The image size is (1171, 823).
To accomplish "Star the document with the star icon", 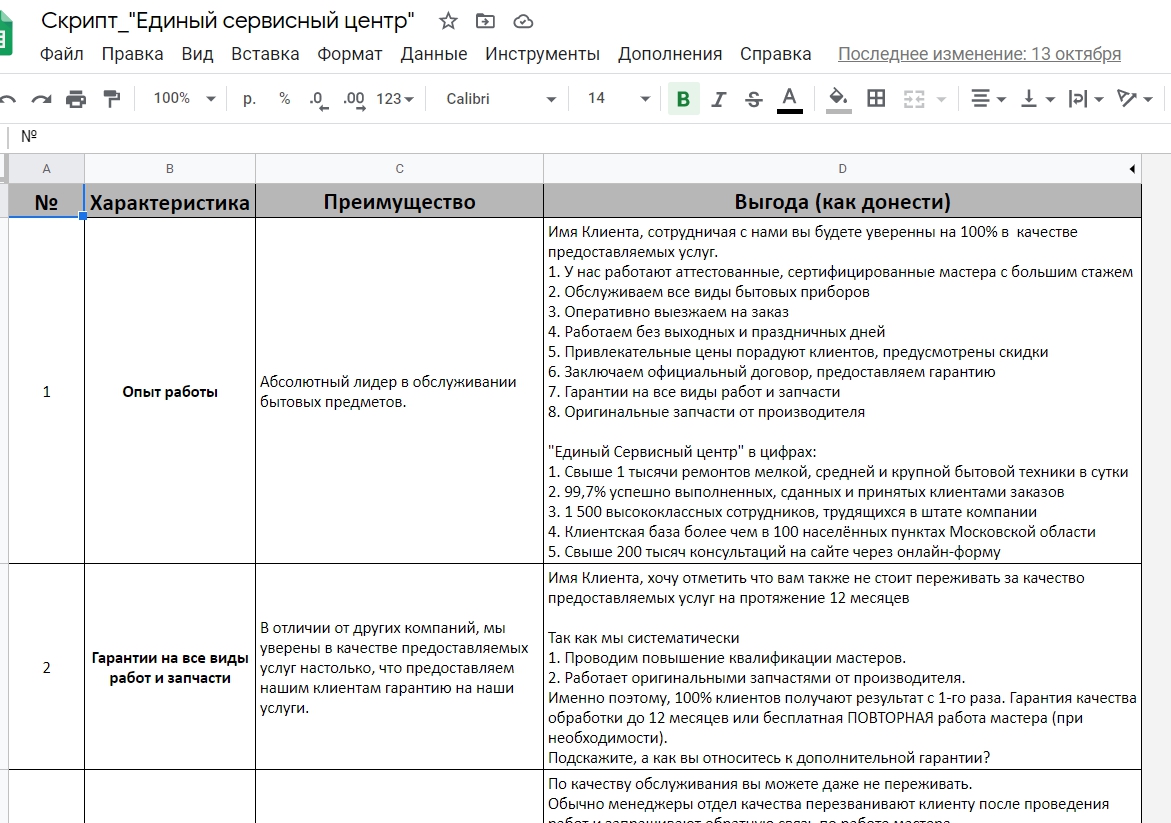I will pos(448,21).
